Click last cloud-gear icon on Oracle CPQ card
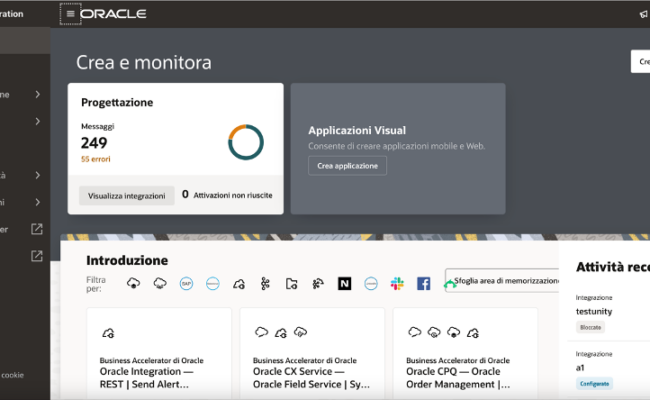This screenshot has height=400, width=650. click(473, 332)
